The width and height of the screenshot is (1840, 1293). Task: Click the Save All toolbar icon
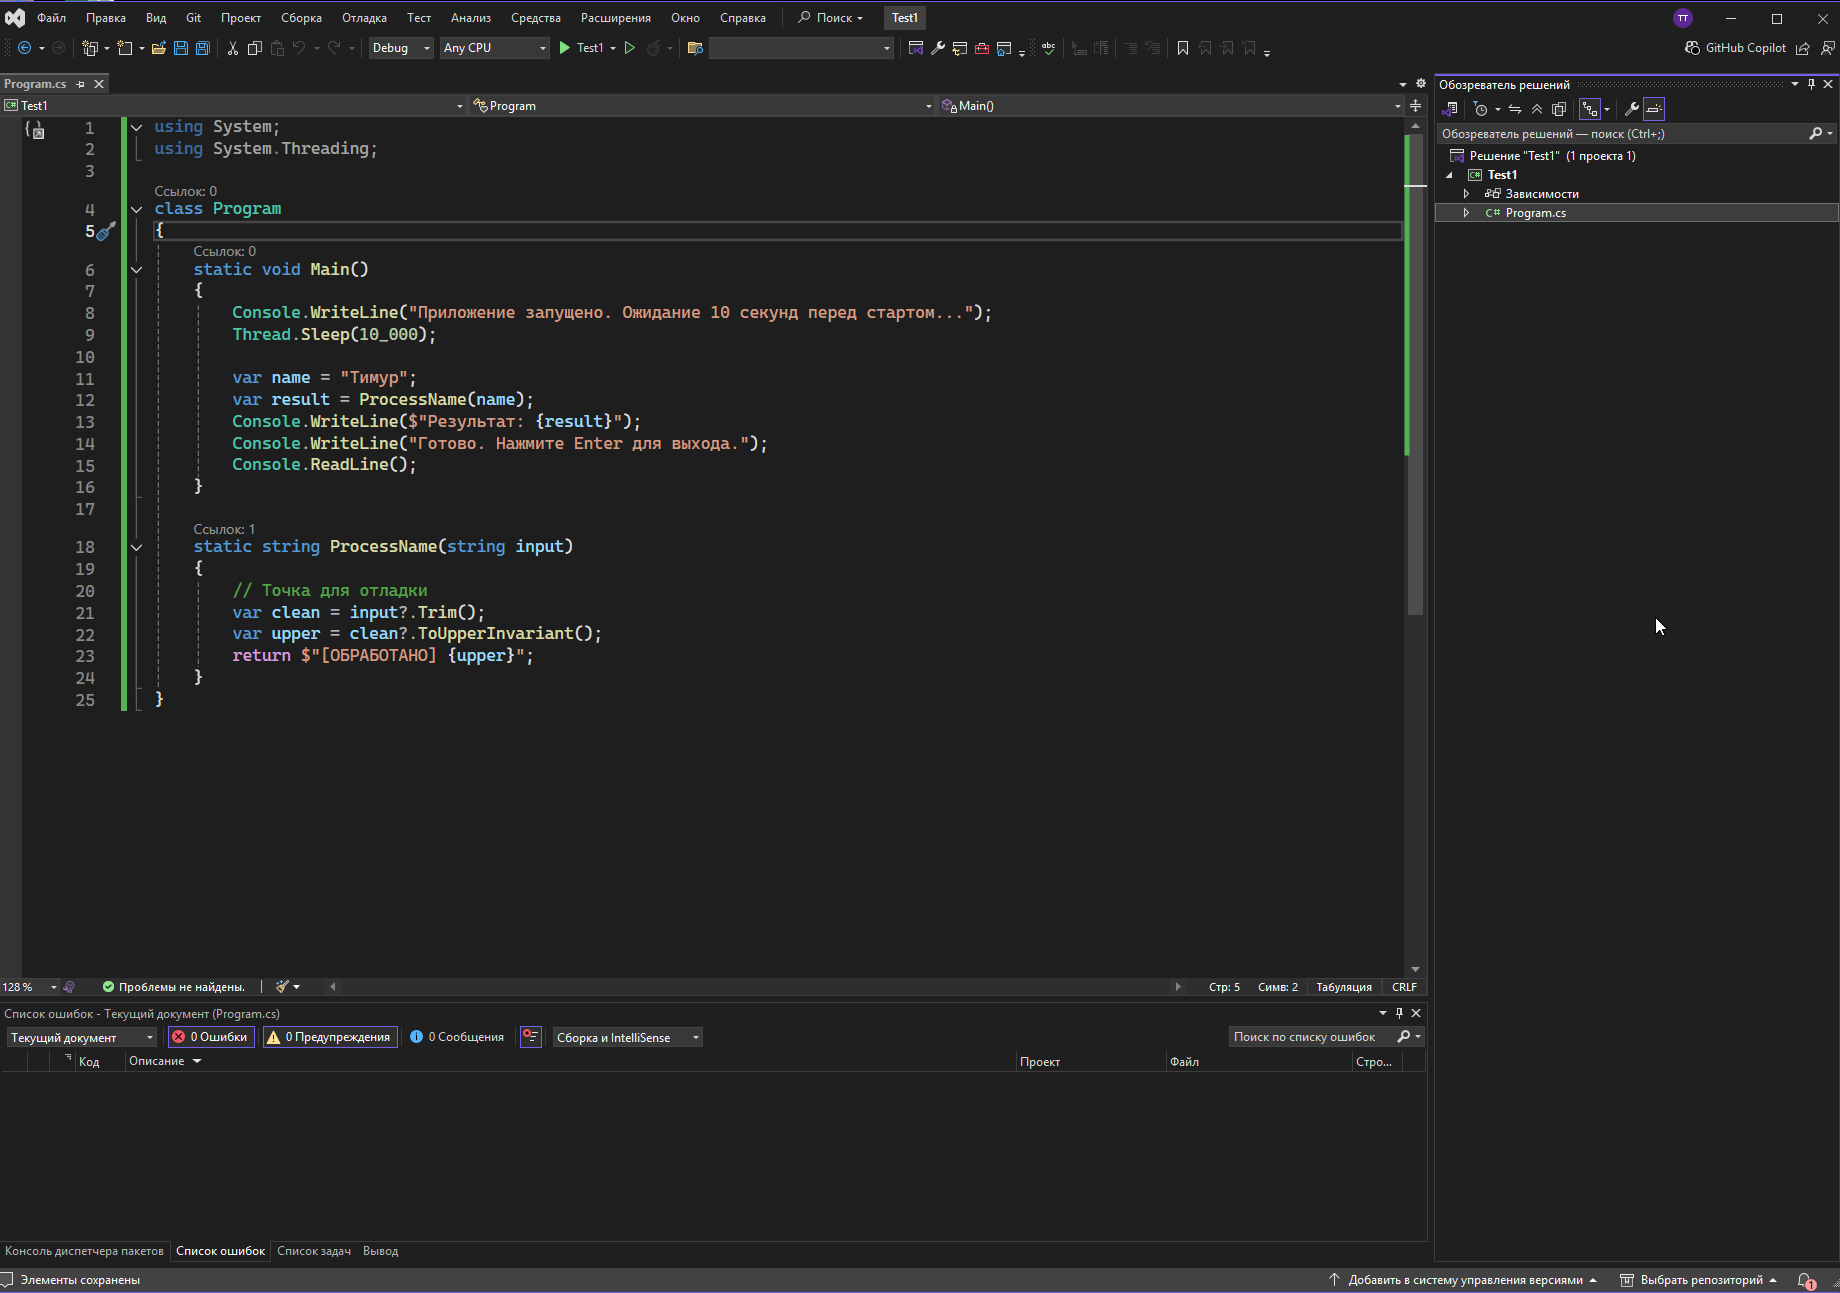click(x=203, y=48)
